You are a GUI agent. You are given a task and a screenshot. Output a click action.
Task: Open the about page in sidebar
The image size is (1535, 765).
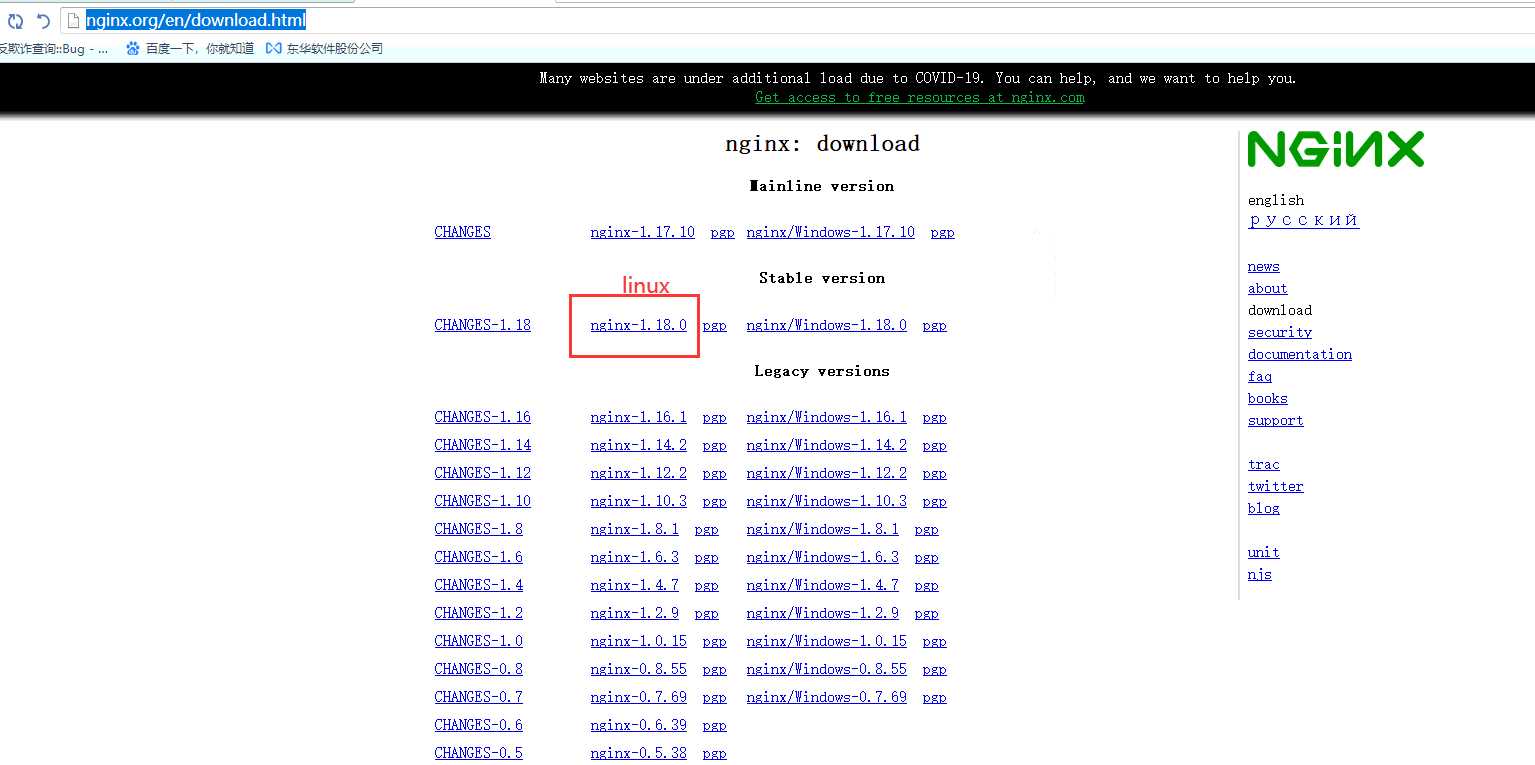coord(1267,289)
